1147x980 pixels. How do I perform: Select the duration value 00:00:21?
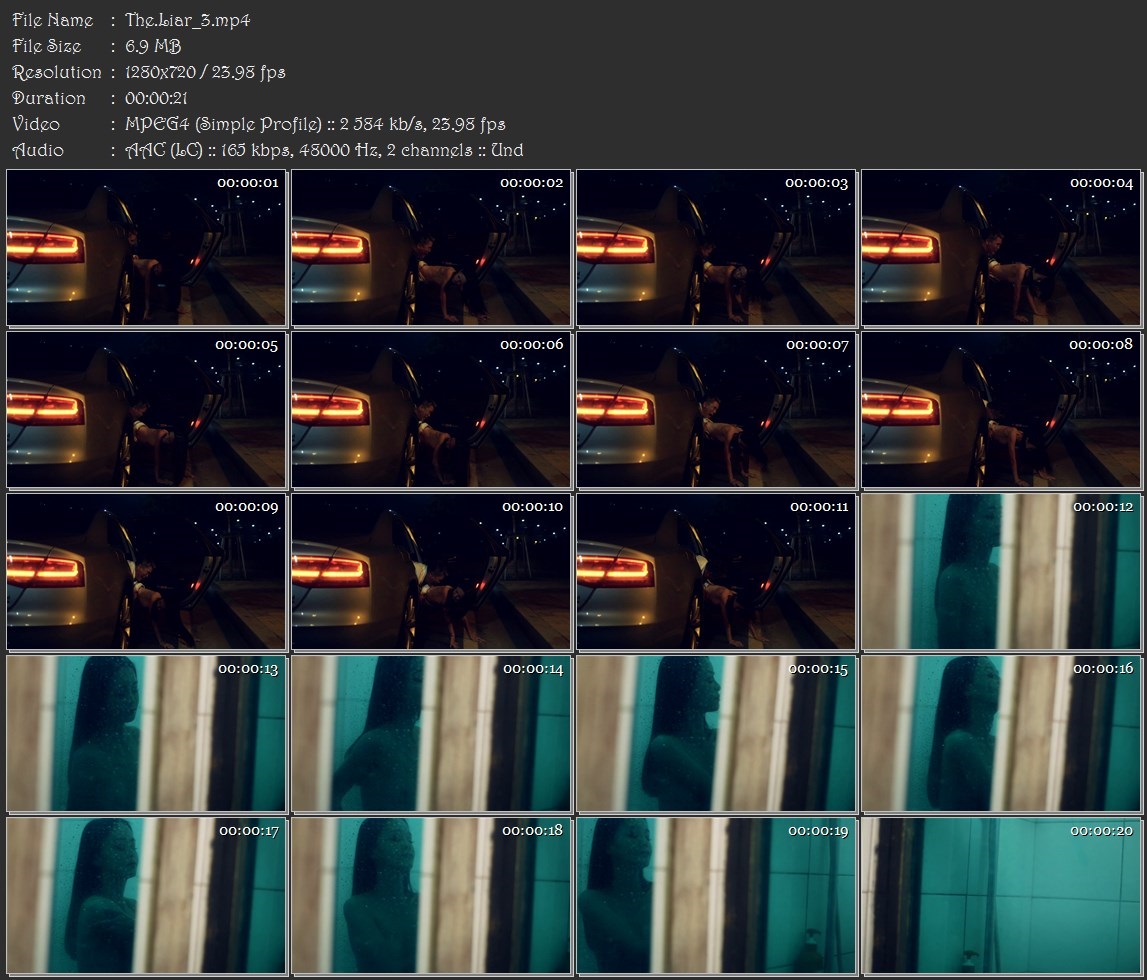[x=156, y=98]
